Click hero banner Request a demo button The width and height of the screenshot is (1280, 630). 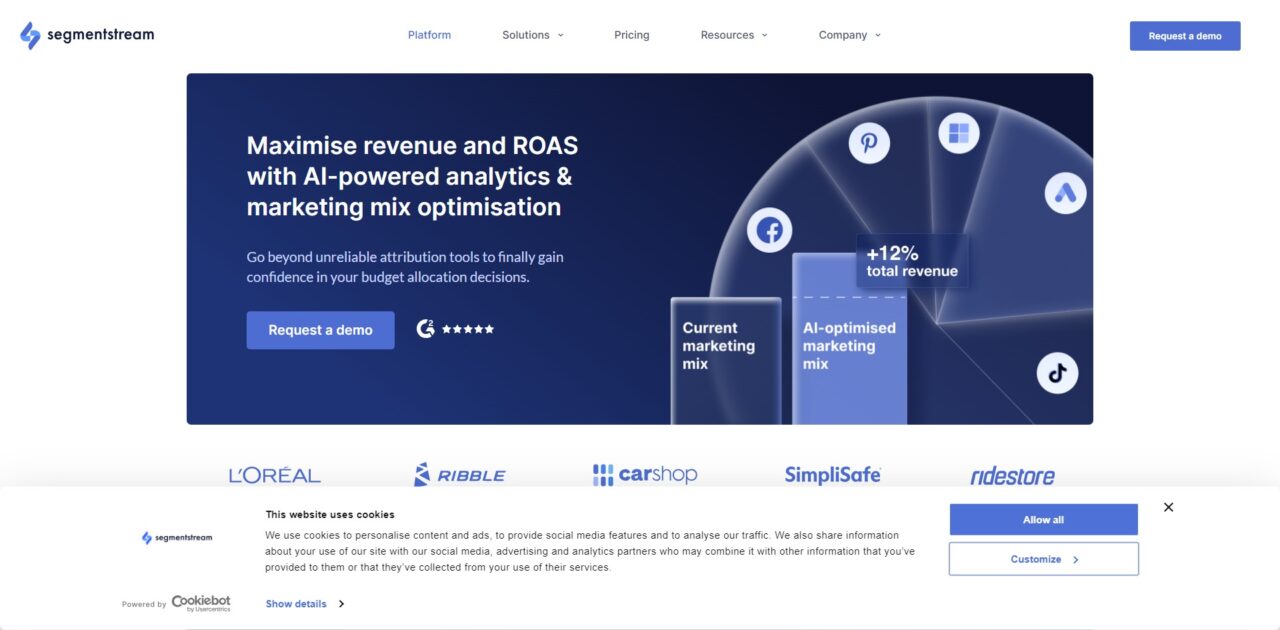tap(320, 330)
